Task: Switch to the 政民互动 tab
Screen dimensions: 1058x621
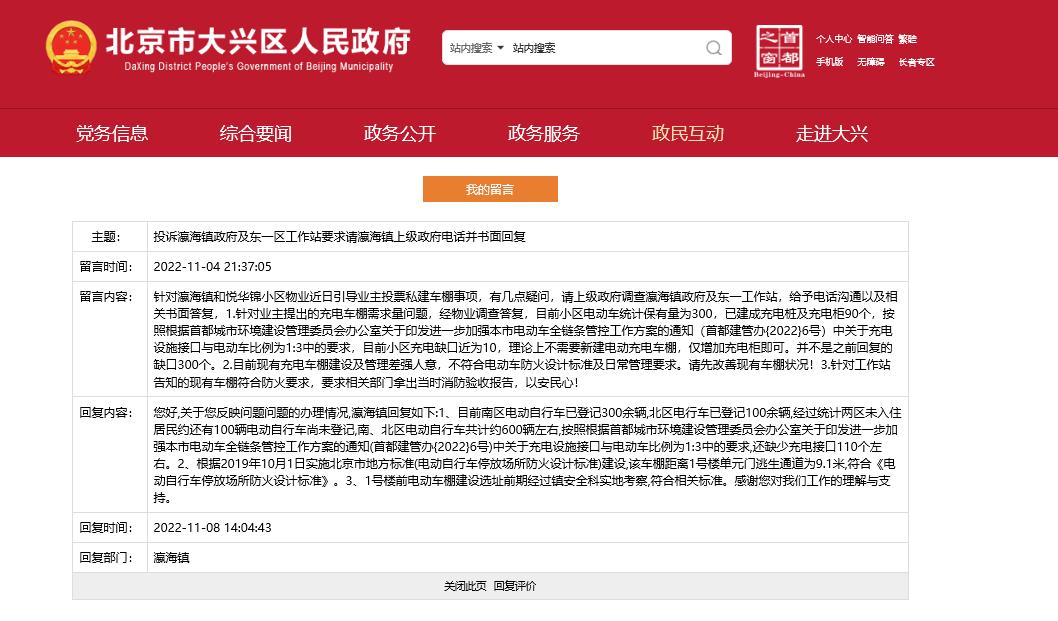Action: pos(688,133)
